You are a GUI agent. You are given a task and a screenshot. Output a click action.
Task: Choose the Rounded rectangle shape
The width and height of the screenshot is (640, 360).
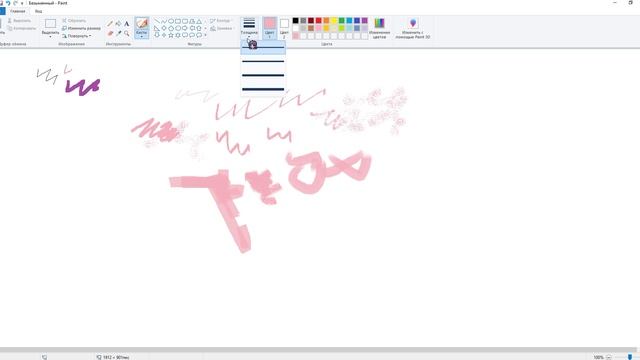click(185, 21)
